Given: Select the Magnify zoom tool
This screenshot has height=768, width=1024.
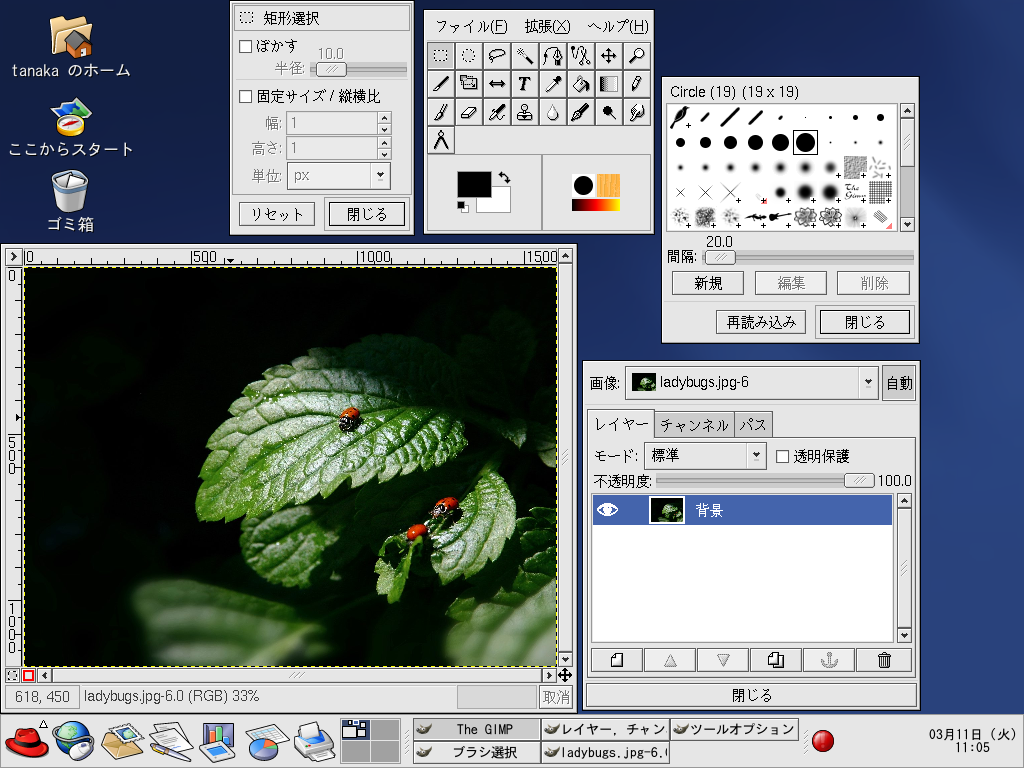Looking at the screenshot, I should pos(636,55).
